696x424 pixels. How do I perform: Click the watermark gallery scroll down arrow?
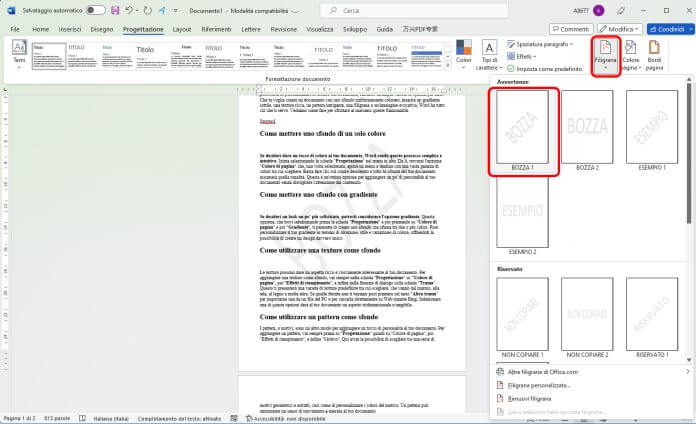coord(689,360)
